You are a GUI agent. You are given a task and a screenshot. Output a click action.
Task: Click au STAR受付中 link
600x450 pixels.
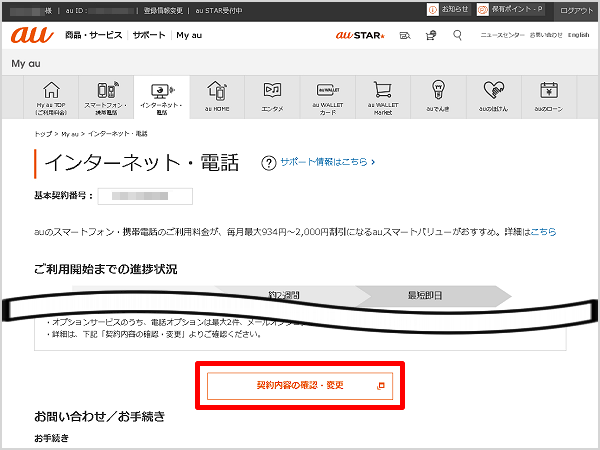click(219, 11)
